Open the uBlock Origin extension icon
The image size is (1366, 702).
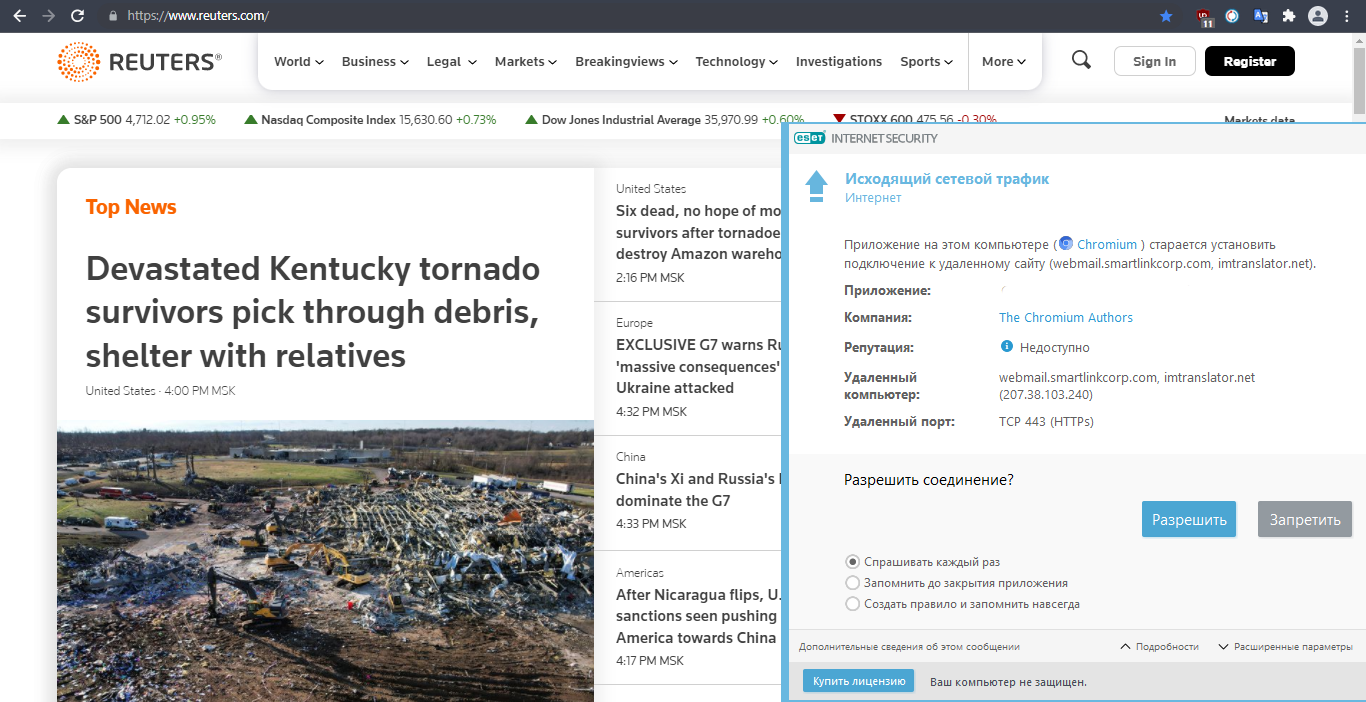point(1205,16)
